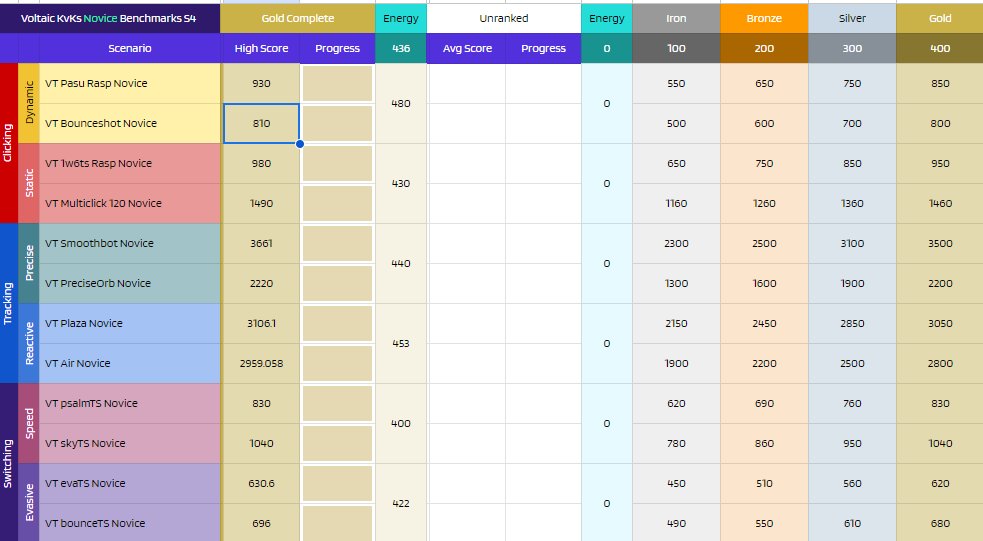
Task: Click the Static subcategory label
Action: click(29, 183)
